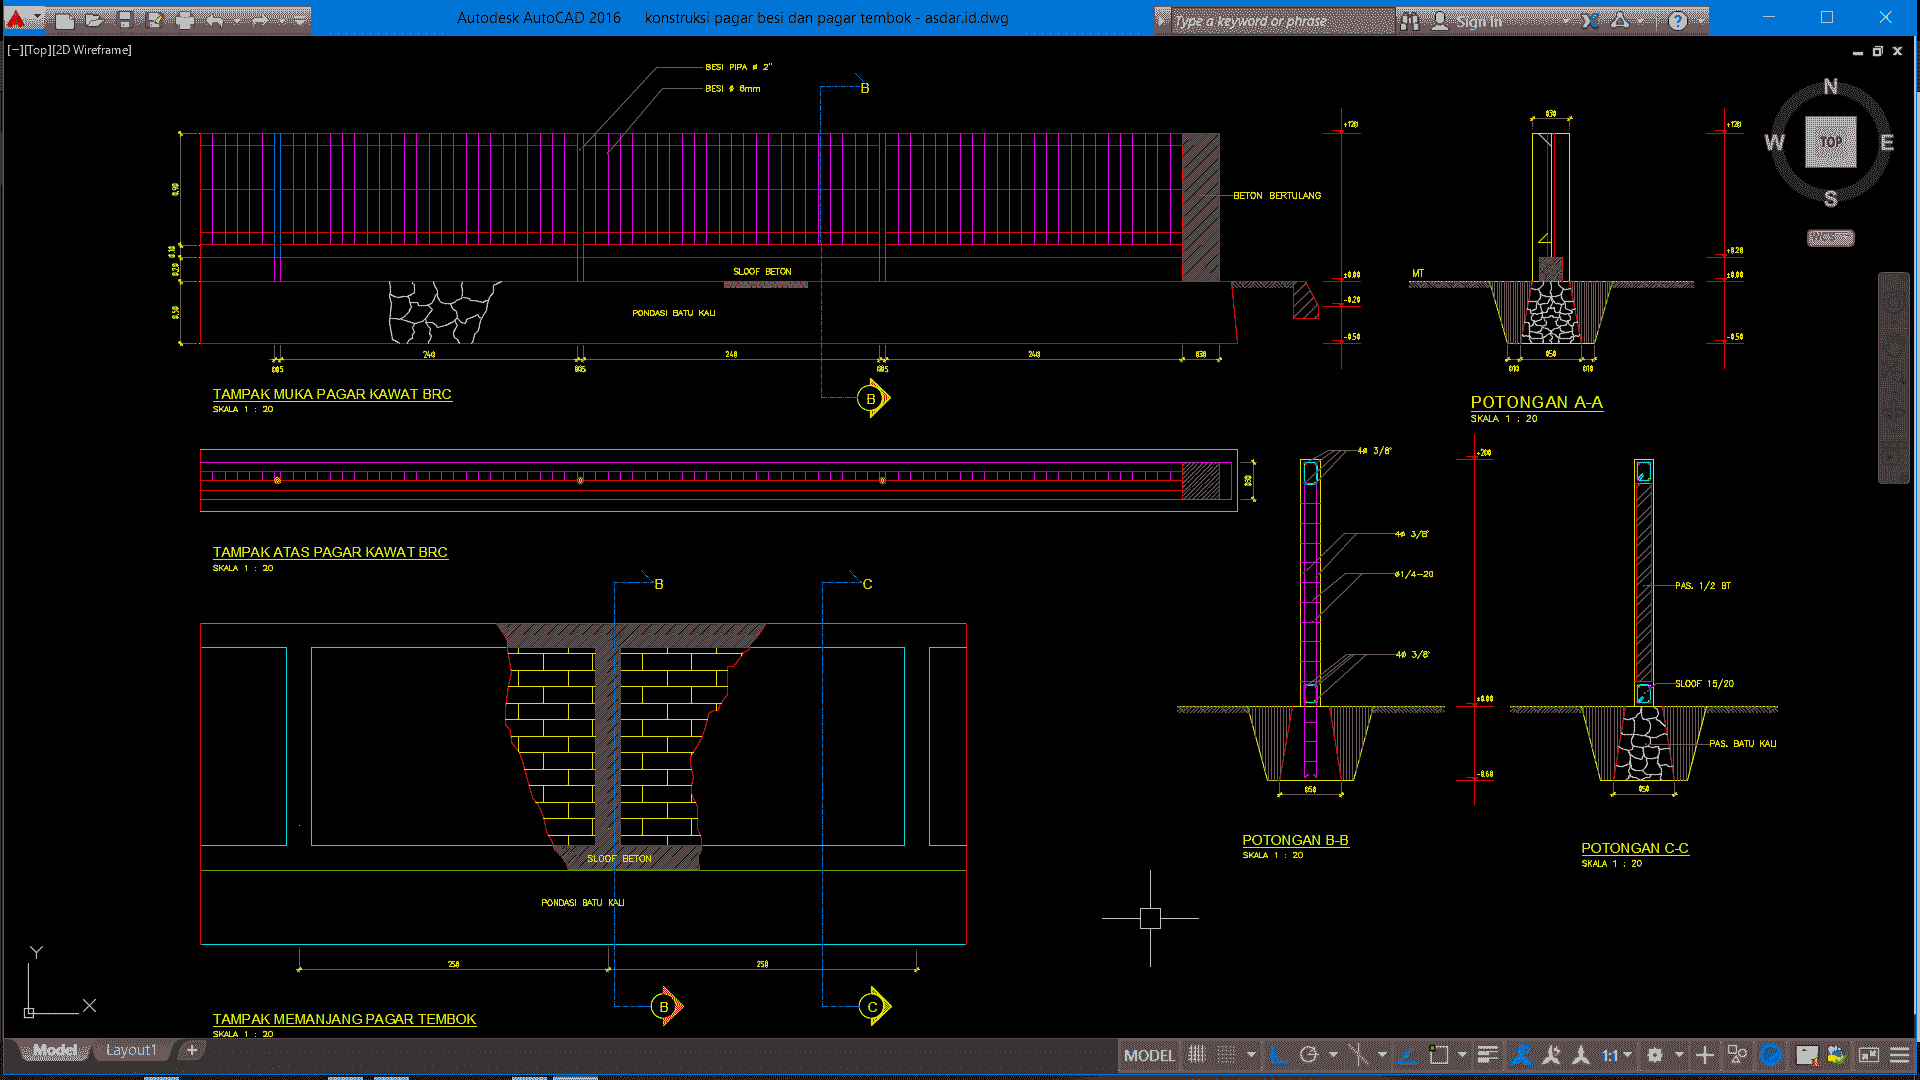Click the MODEL space button in status bar
This screenshot has width=1920, height=1080.
[x=1149, y=1055]
